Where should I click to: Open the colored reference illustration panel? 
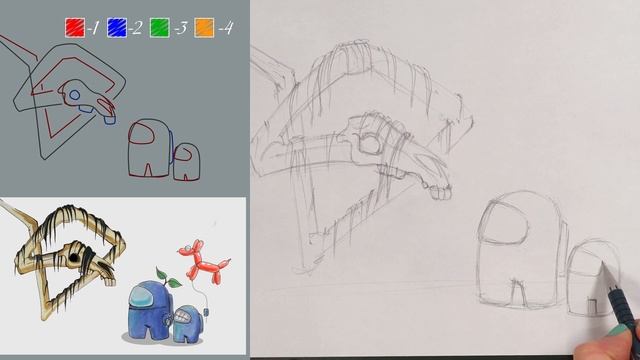(x=123, y=276)
